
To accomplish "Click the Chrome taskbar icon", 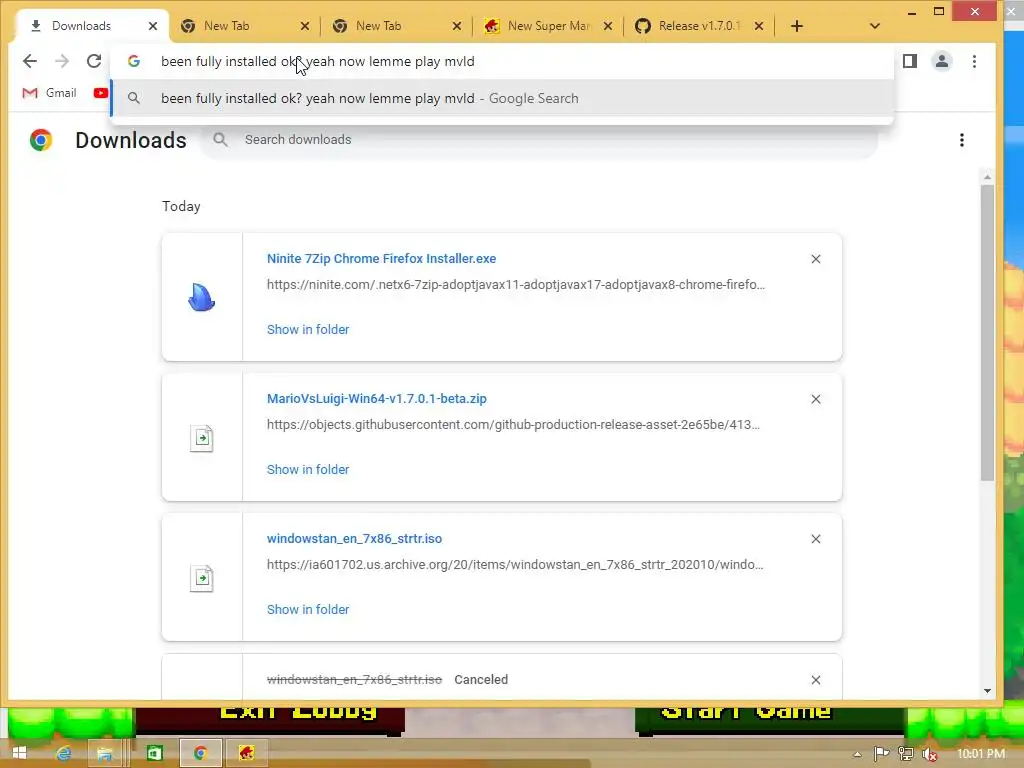I will [x=200, y=753].
